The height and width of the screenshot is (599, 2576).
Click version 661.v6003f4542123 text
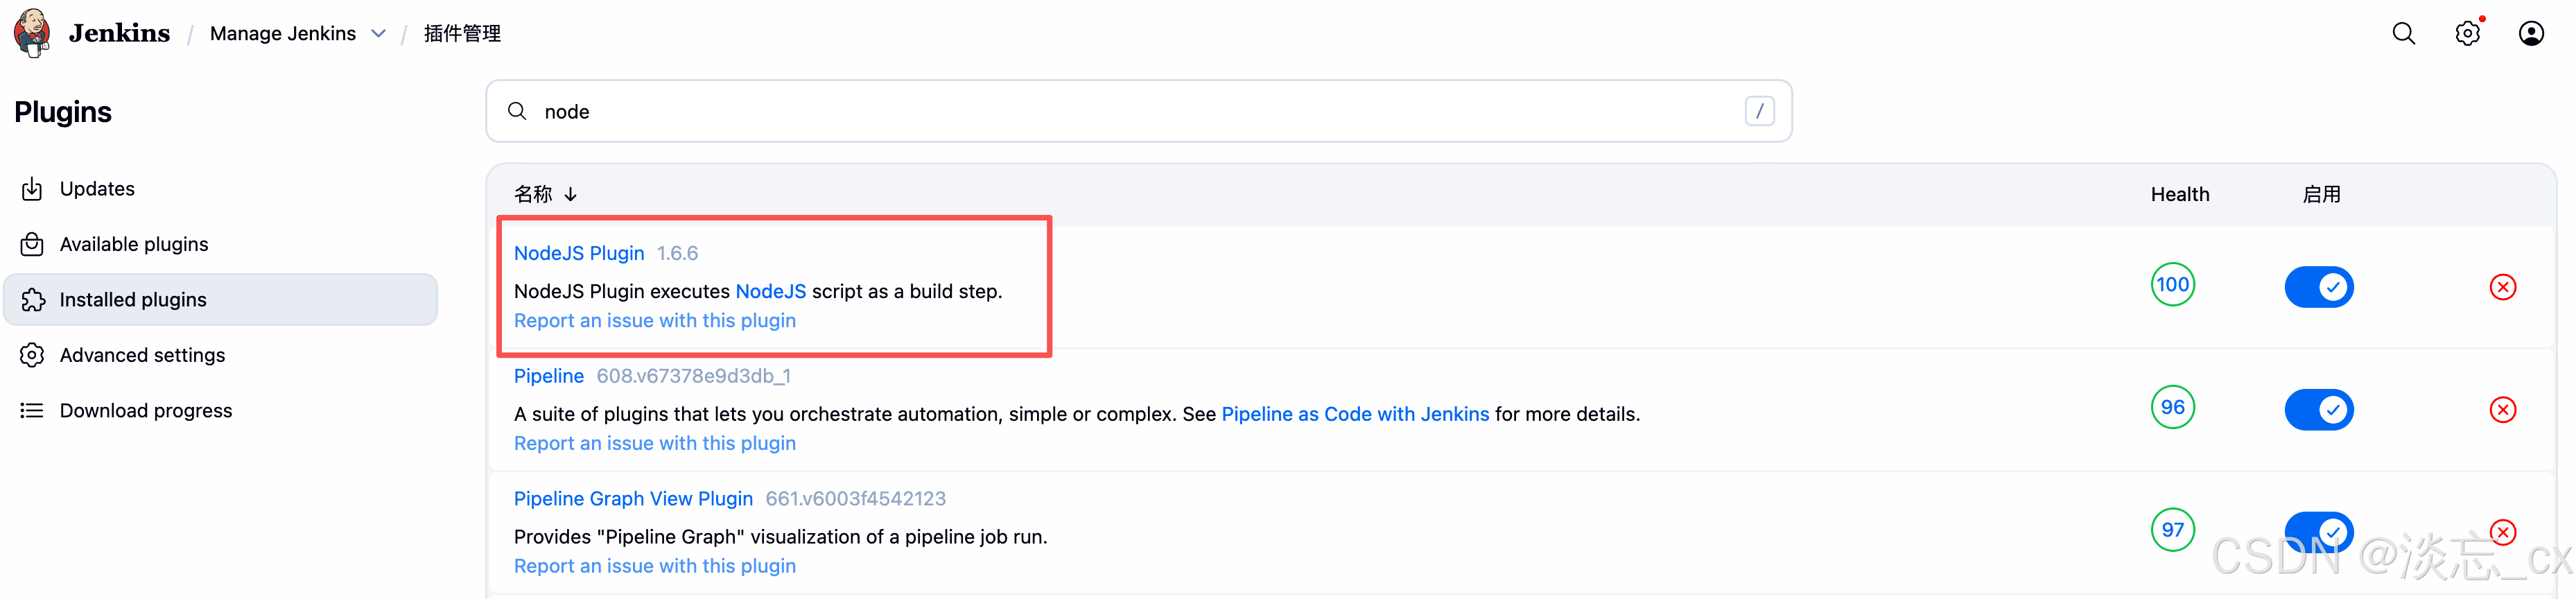(x=855, y=498)
